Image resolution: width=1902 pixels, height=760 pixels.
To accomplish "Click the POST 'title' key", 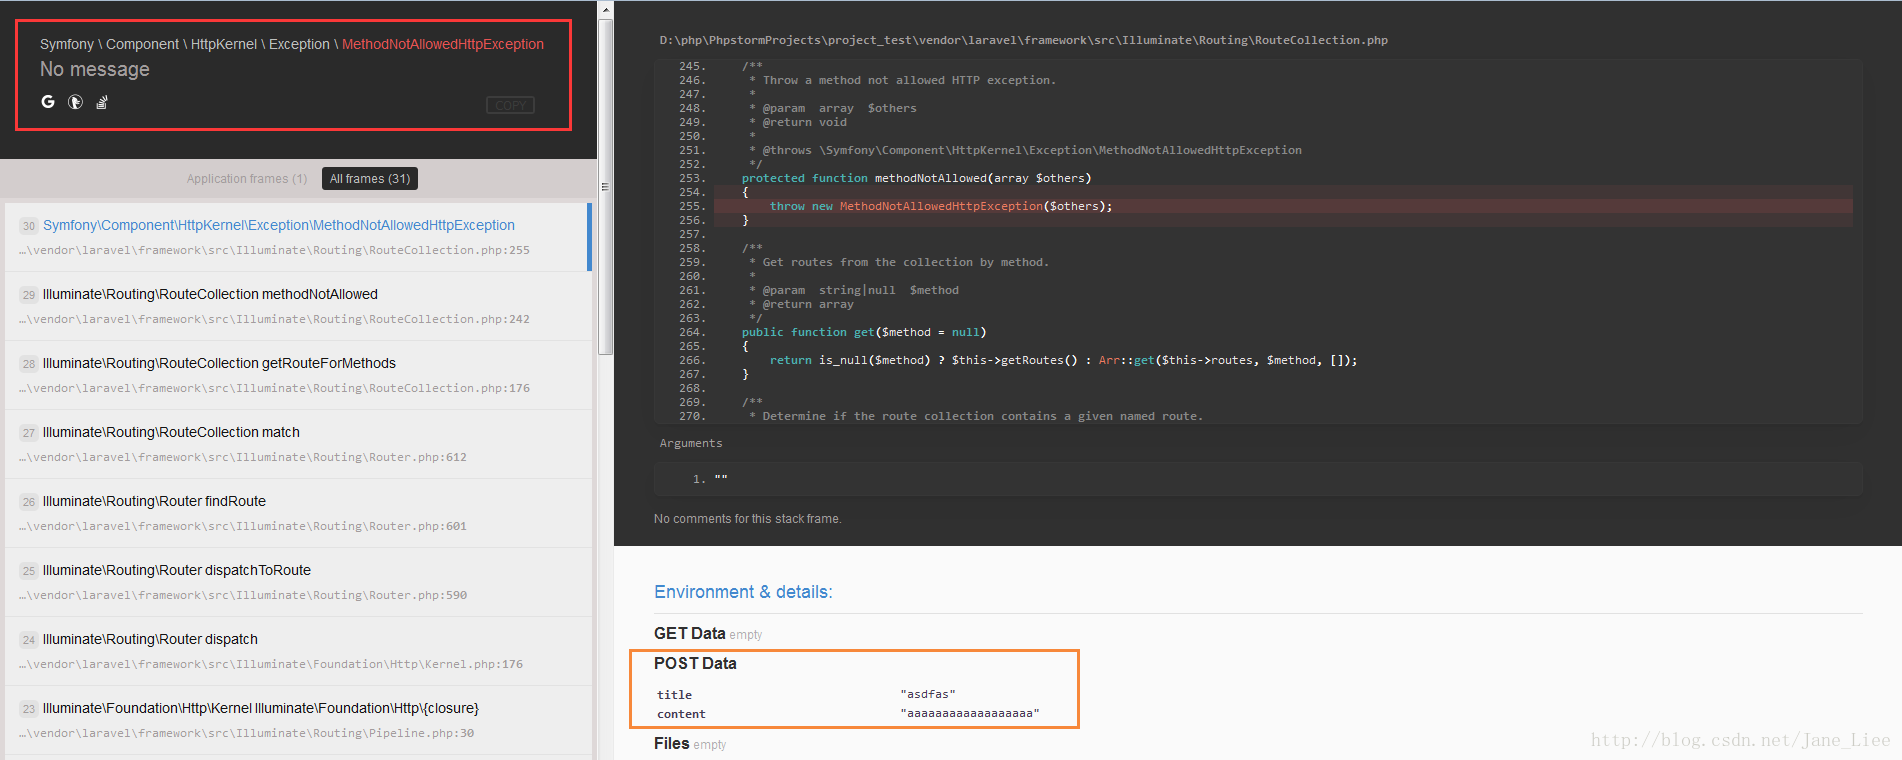I will click(x=674, y=695).
